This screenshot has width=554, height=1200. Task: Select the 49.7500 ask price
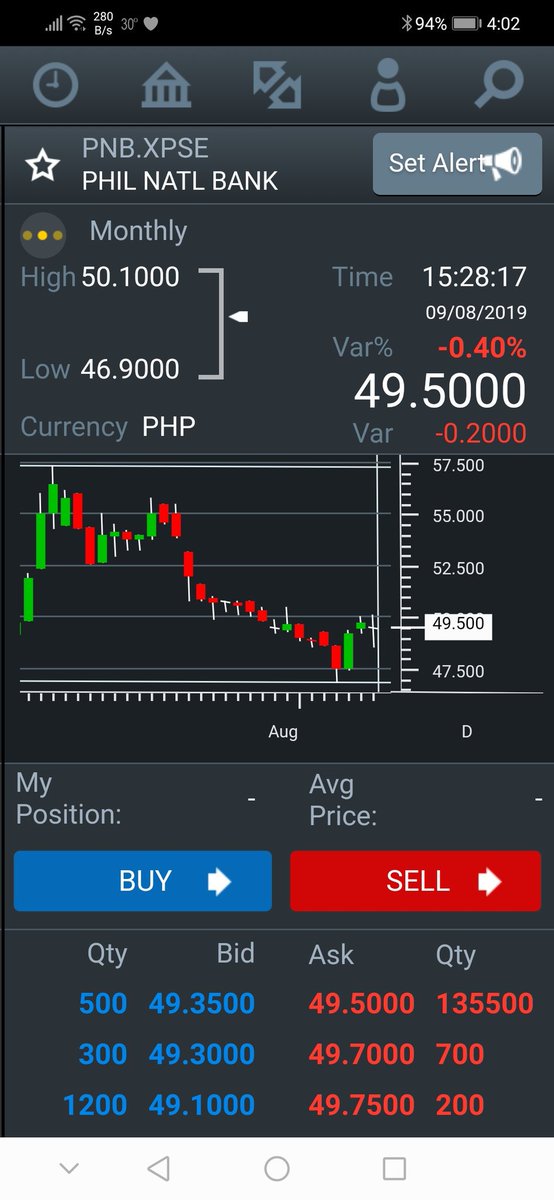(x=362, y=1105)
